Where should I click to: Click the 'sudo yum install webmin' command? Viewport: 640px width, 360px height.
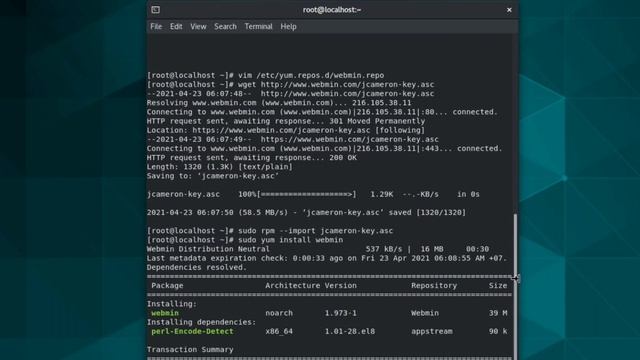[x=291, y=240]
